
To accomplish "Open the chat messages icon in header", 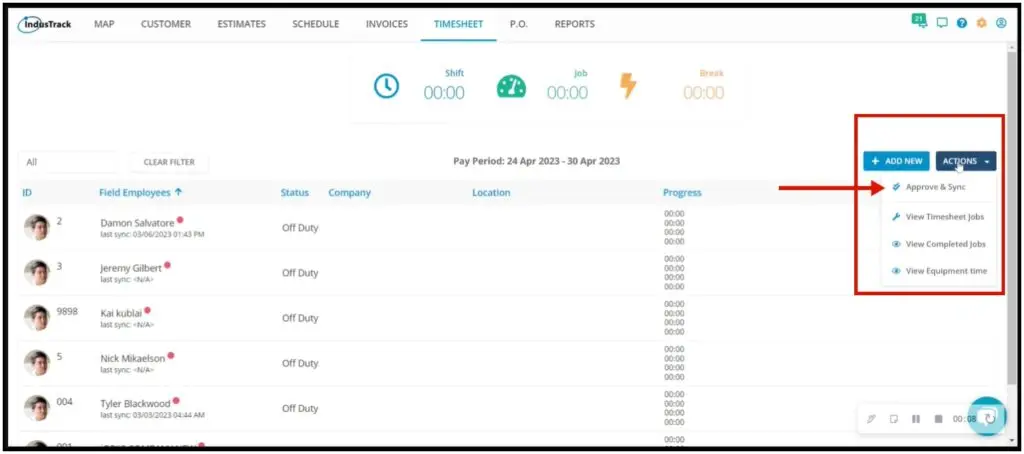I will pos(942,23).
